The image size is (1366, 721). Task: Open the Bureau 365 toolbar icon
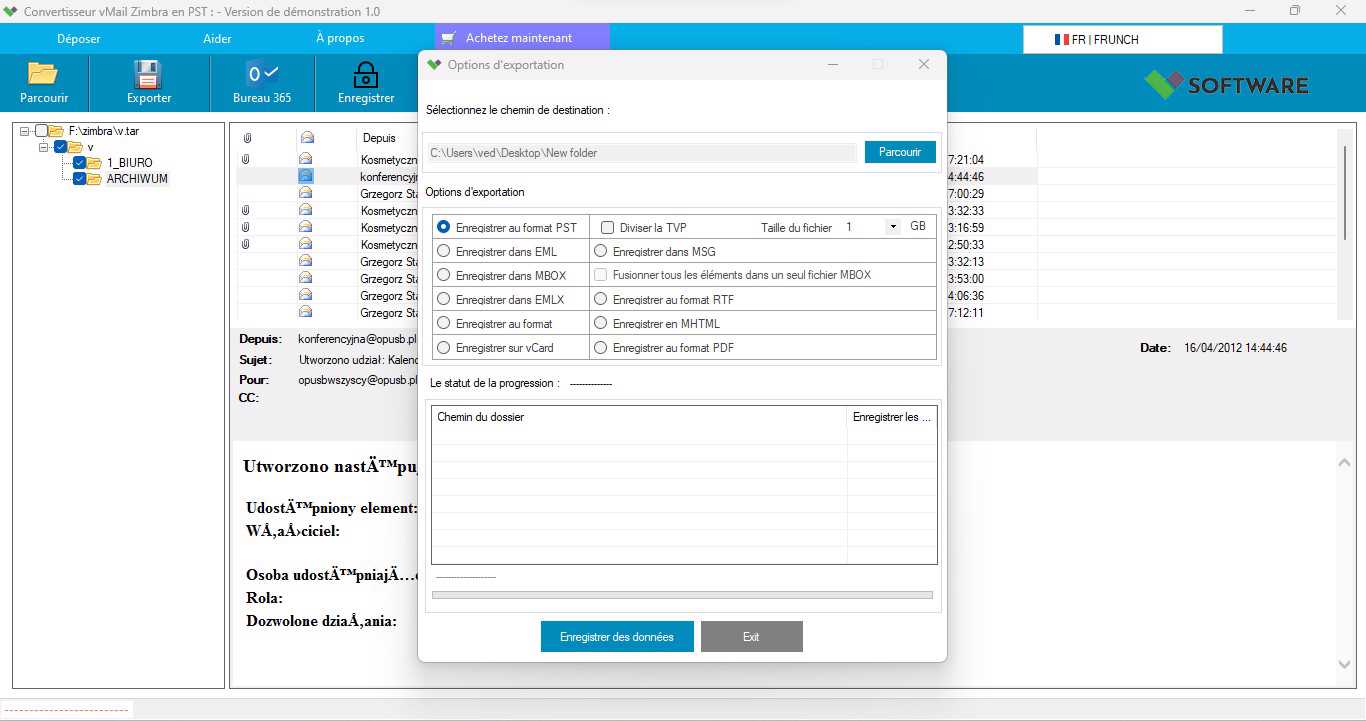[262, 74]
